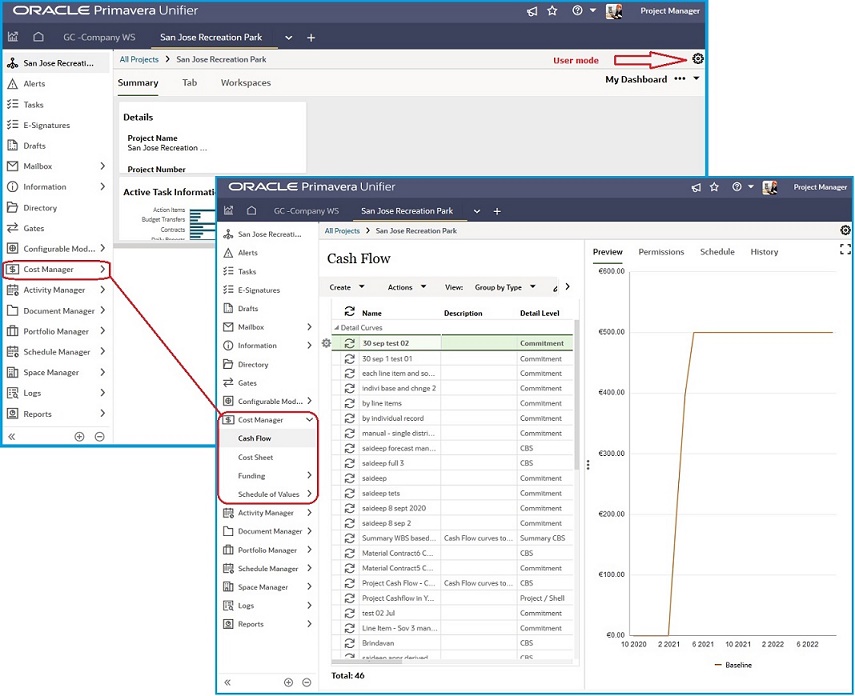This screenshot has width=855, height=696.
Task: Click All Projects breadcrumb in back window
Action: 139,59
